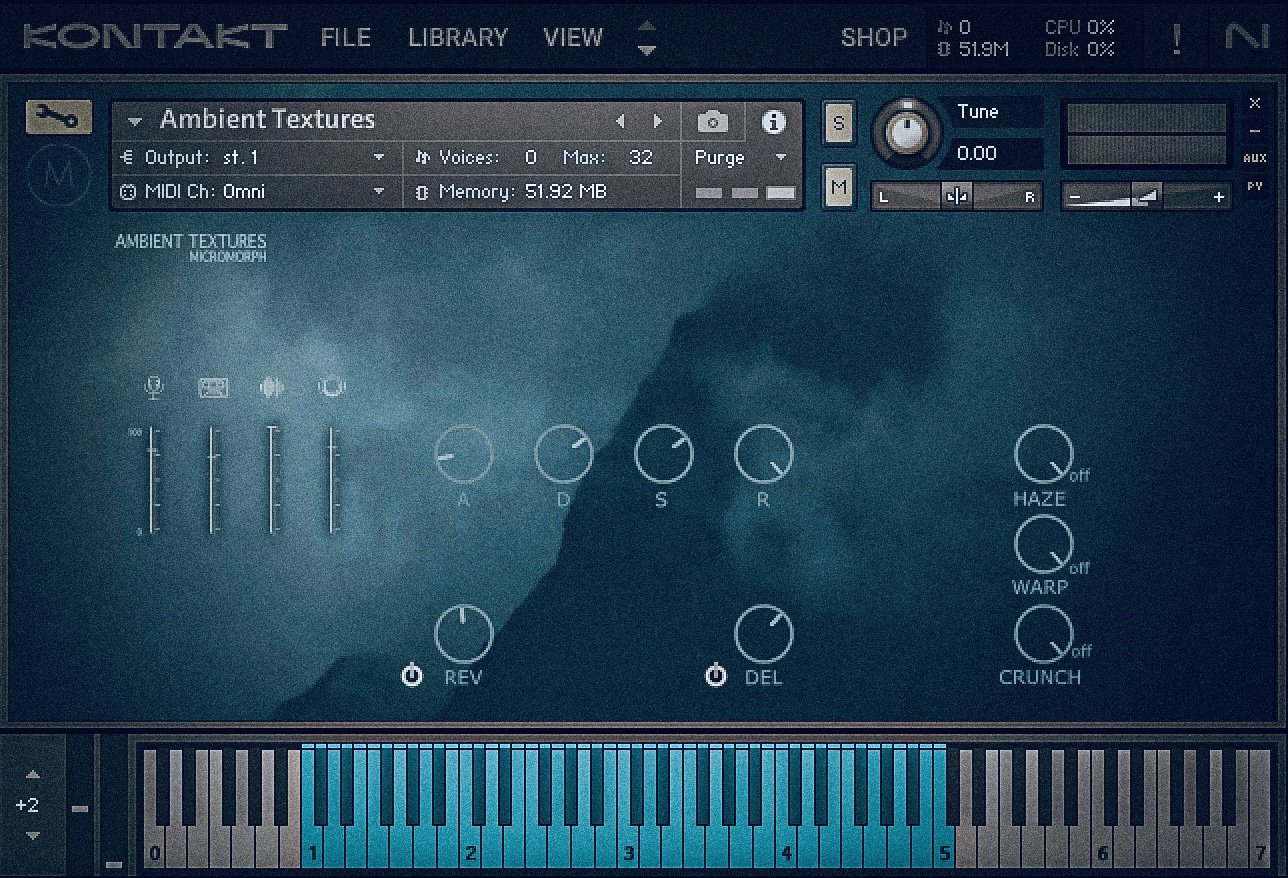Toggle Mute button M

[x=839, y=188]
